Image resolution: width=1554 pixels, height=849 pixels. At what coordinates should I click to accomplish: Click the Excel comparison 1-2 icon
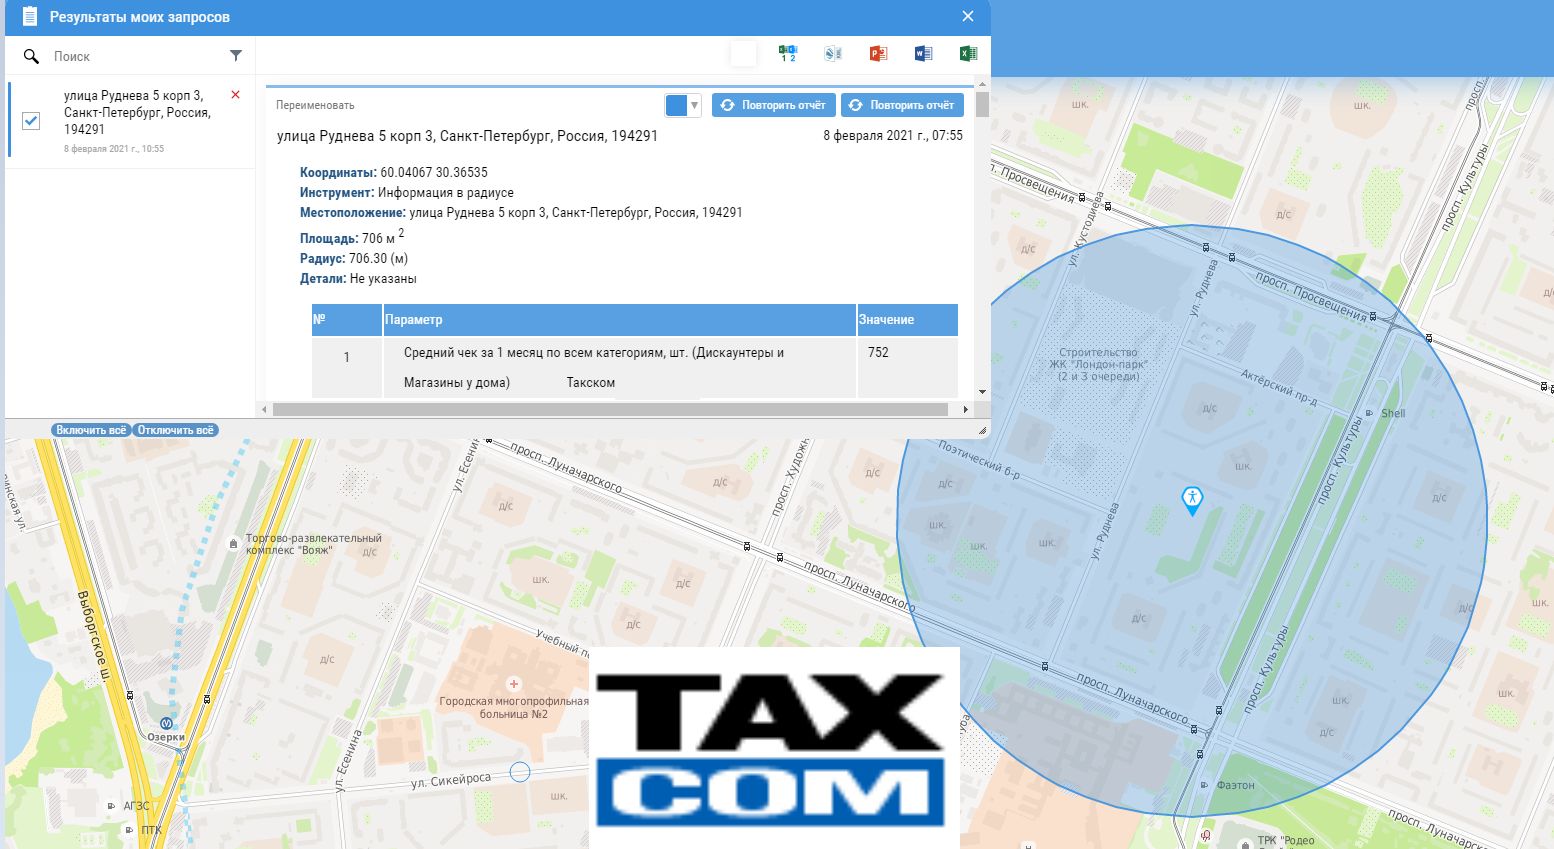[788, 54]
